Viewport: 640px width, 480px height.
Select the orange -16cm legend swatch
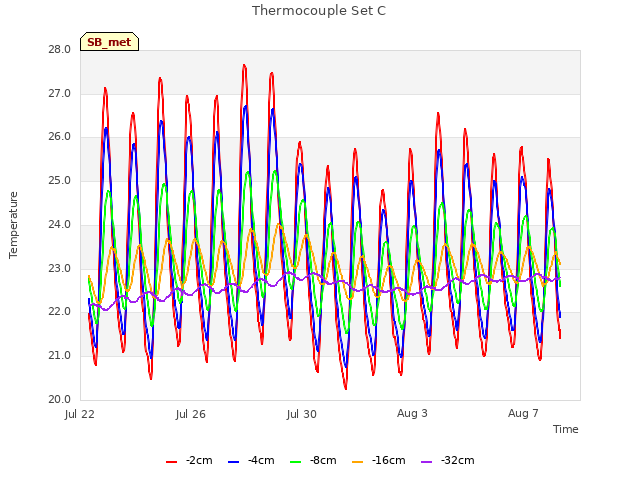click(x=358, y=462)
